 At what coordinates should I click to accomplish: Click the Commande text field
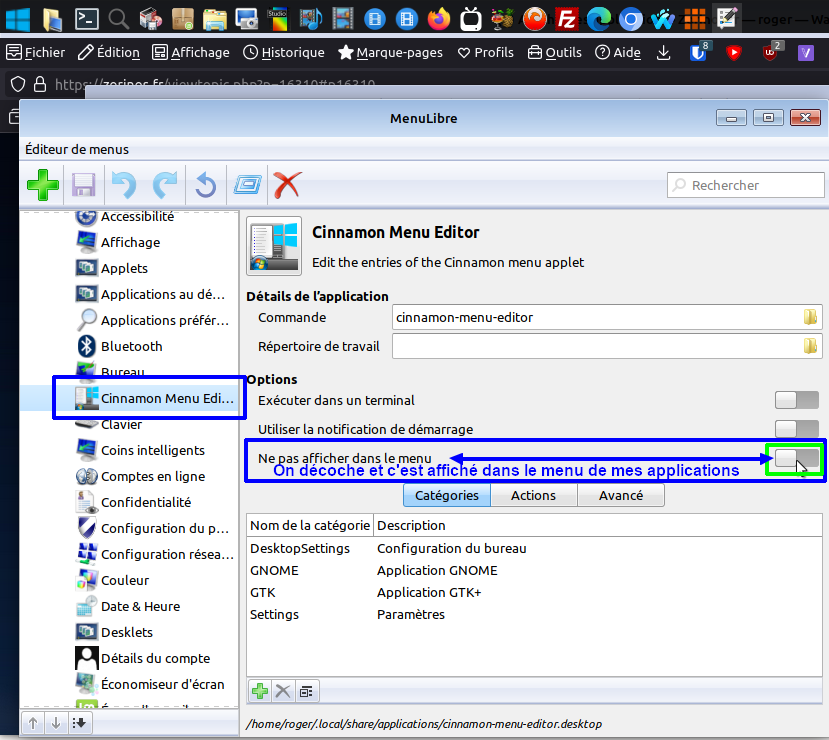595,318
